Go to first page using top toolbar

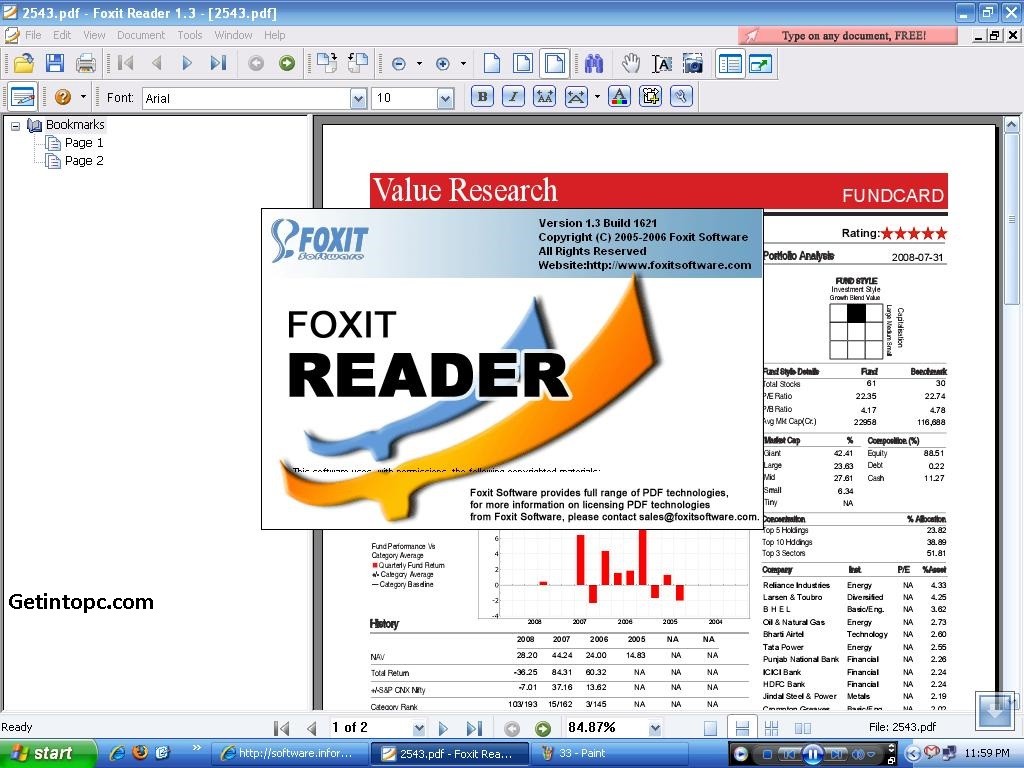[125, 63]
